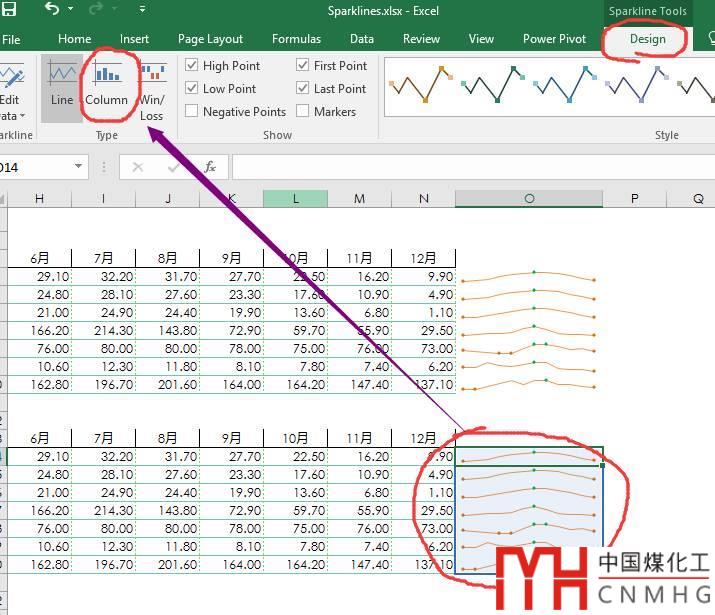Switch sparklines to Column type
The width and height of the screenshot is (715, 615).
point(106,86)
